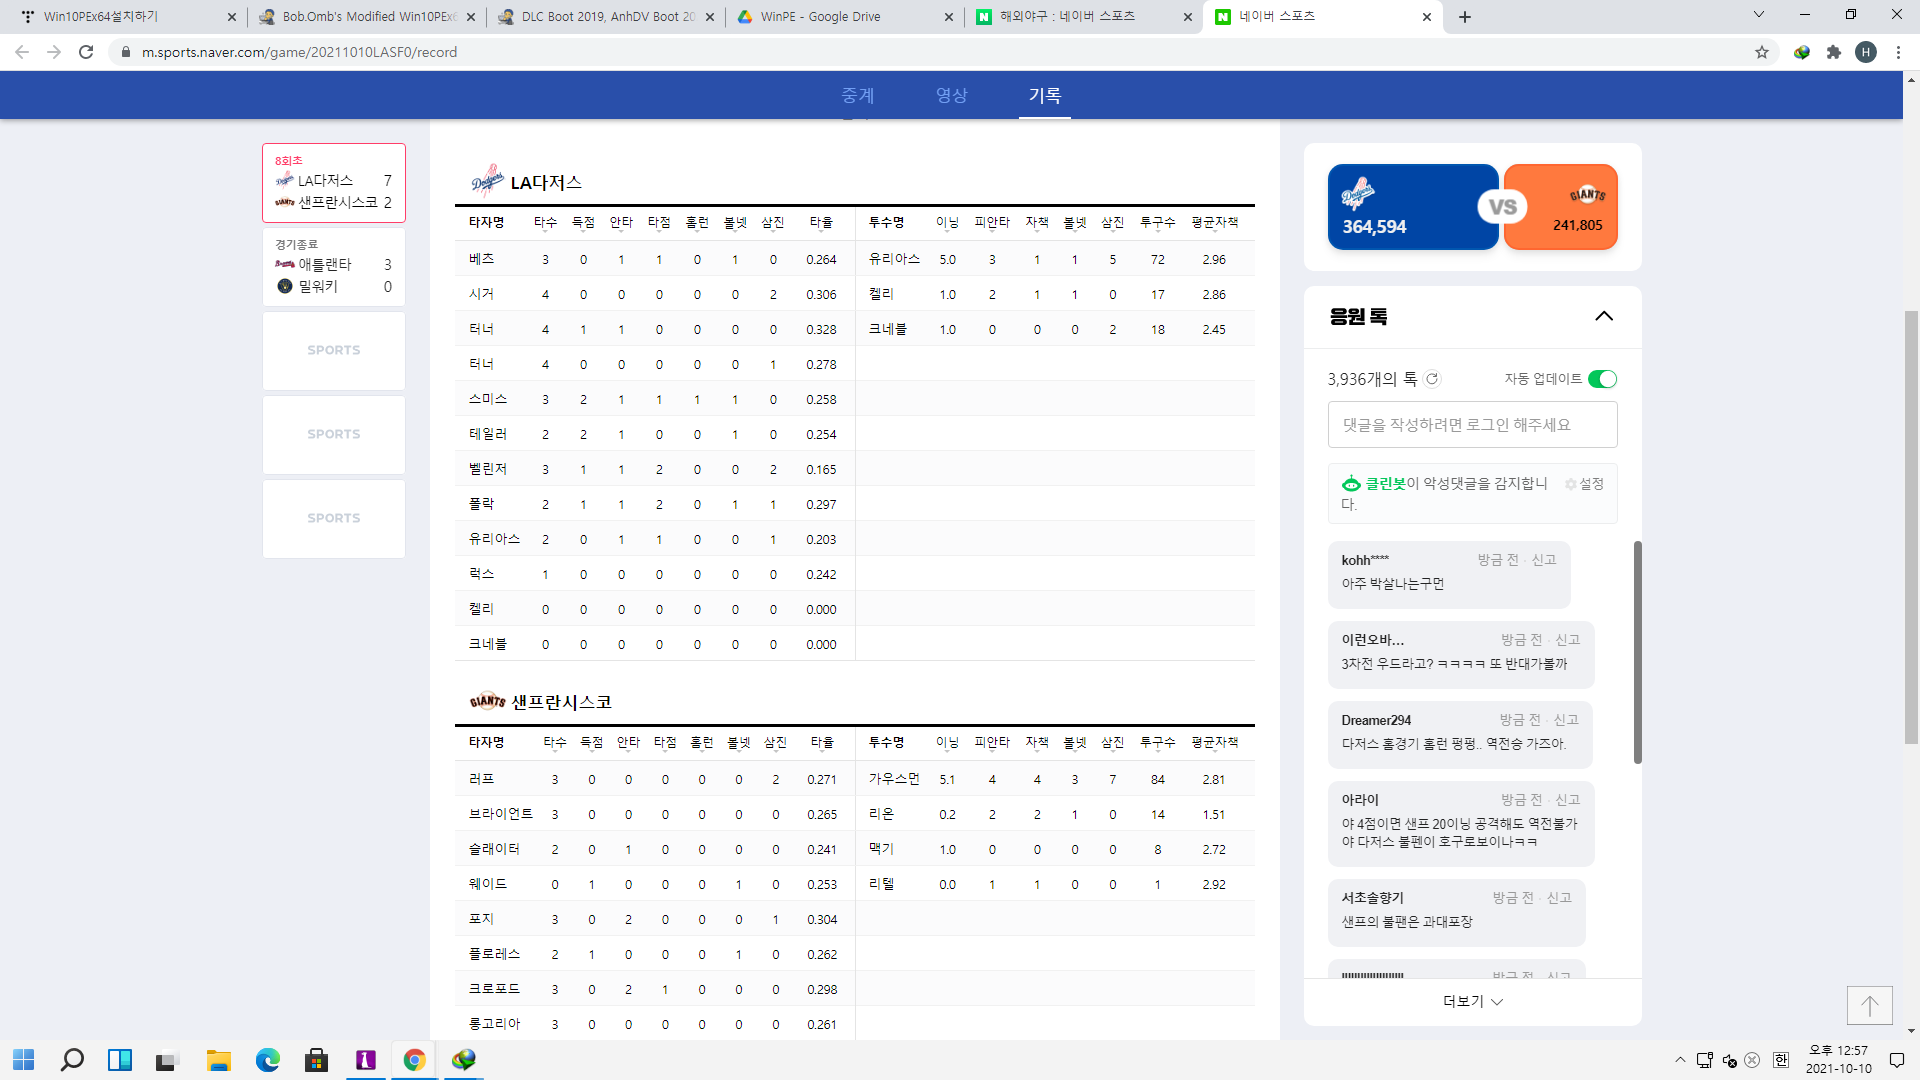Open Microsoft Store from taskbar
This screenshot has height=1080, width=1920.
click(x=317, y=1060)
